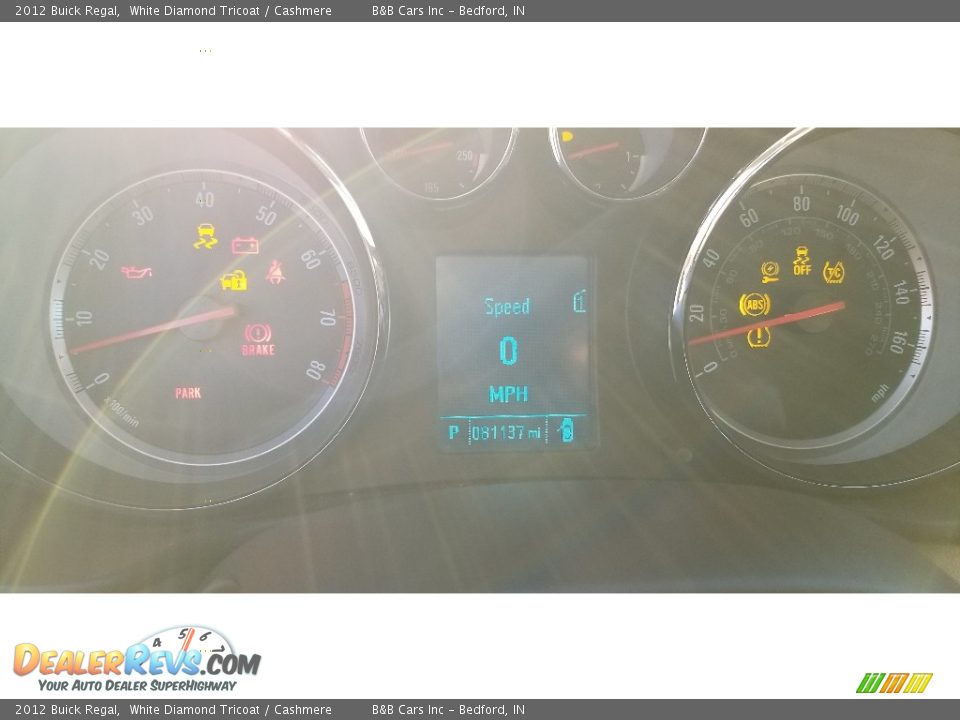The height and width of the screenshot is (720, 960).
Task: Click the bottom 'B&B Cars Inc – Bedford, IN' text
Action: [448, 710]
